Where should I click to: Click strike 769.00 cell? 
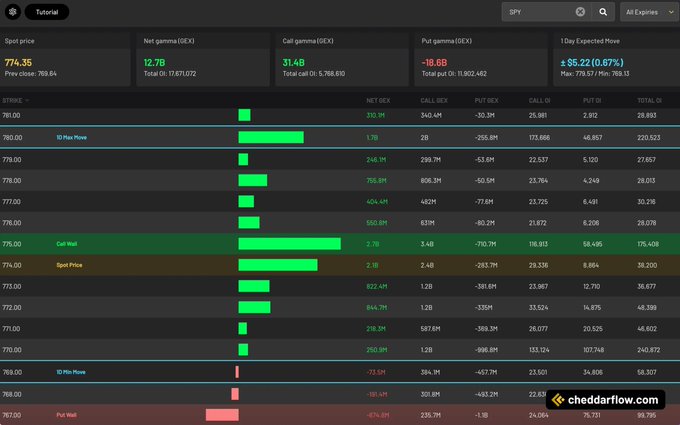click(x=11, y=372)
